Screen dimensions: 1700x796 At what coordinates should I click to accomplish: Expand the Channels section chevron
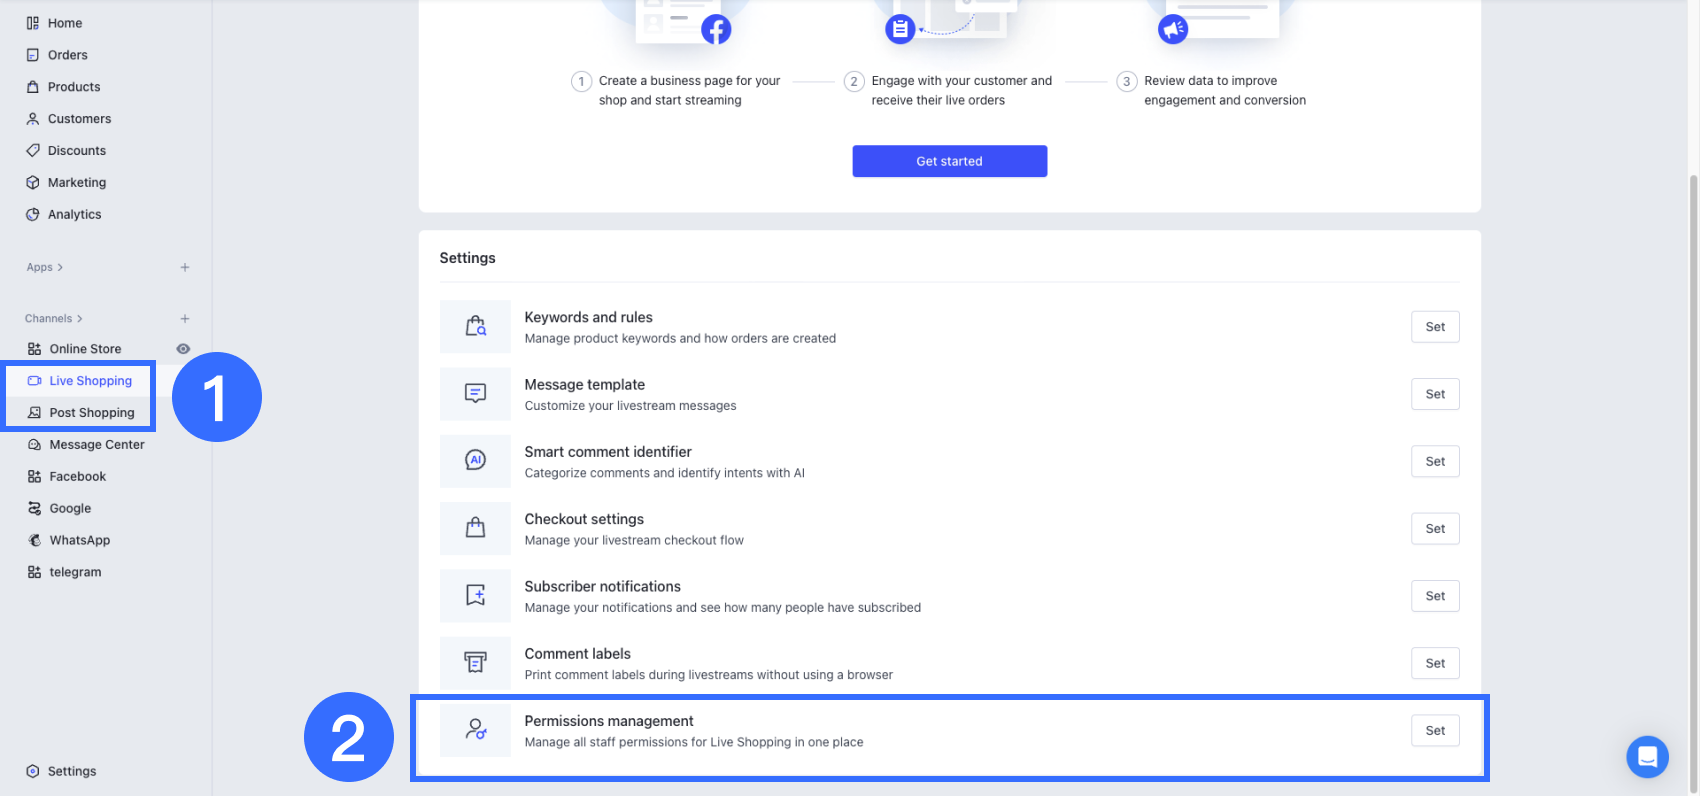(x=80, y=319)
